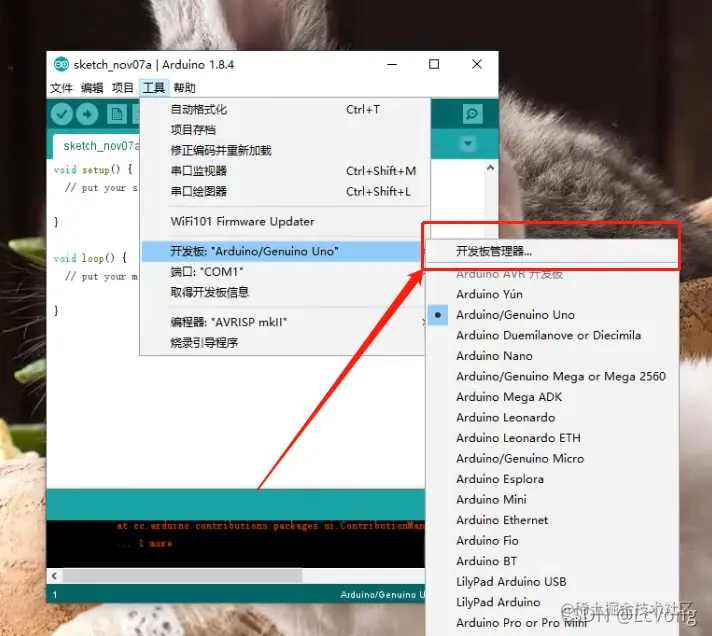Click the console scroll left arrow
The height and width of the screenshot is (636, 712).
point(54,576)
